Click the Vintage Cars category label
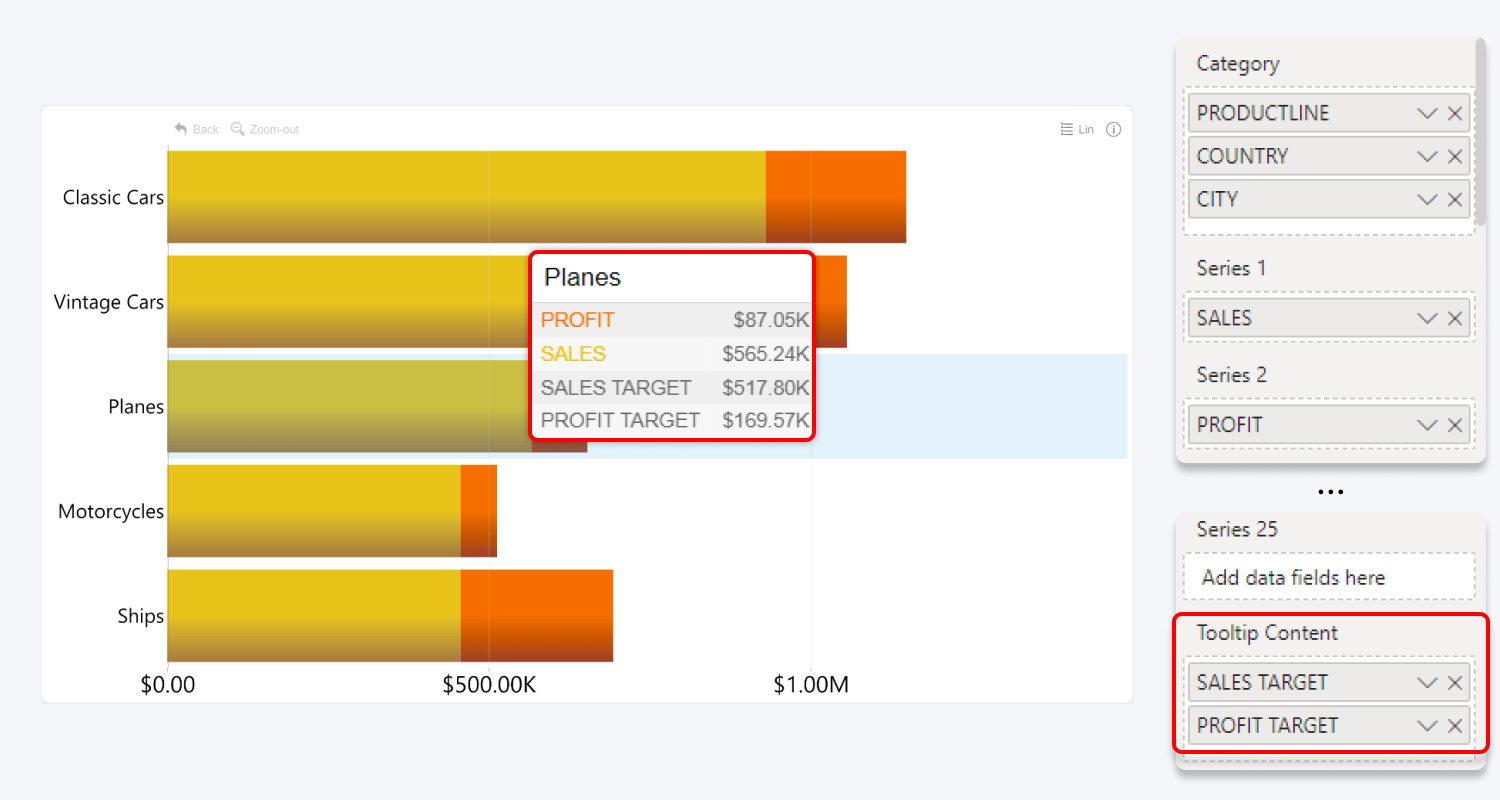Viewport: 1500px width, 800px height. click(108, 302)
